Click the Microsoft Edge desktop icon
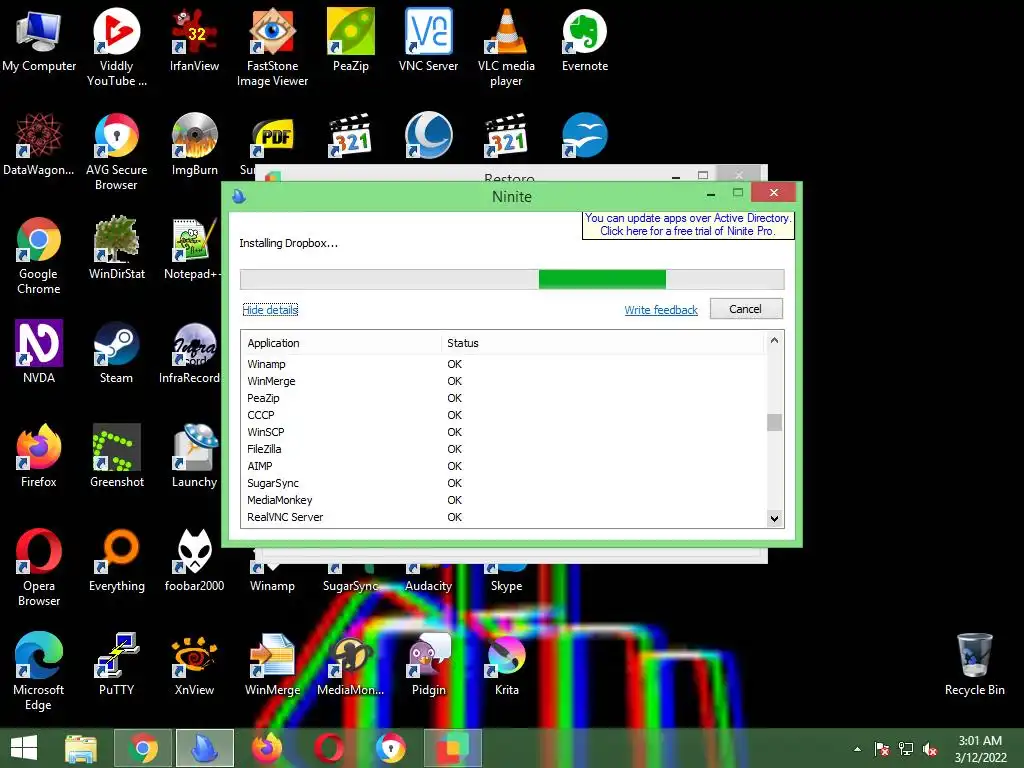 39,671
